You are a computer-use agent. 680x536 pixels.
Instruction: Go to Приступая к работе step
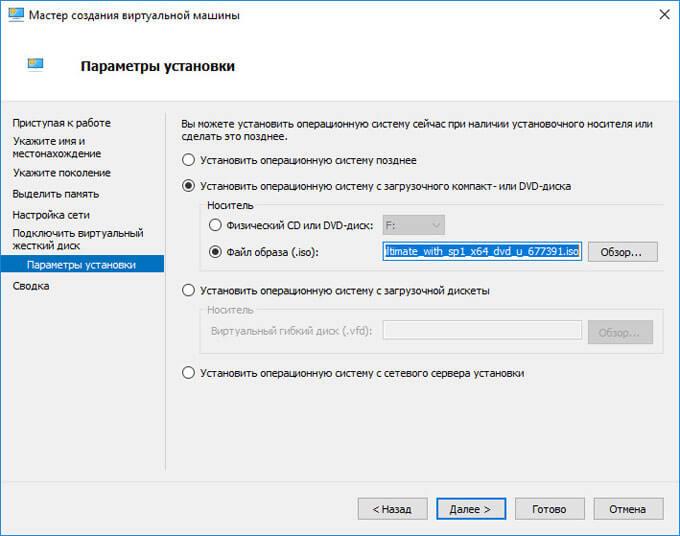(61, 123)
